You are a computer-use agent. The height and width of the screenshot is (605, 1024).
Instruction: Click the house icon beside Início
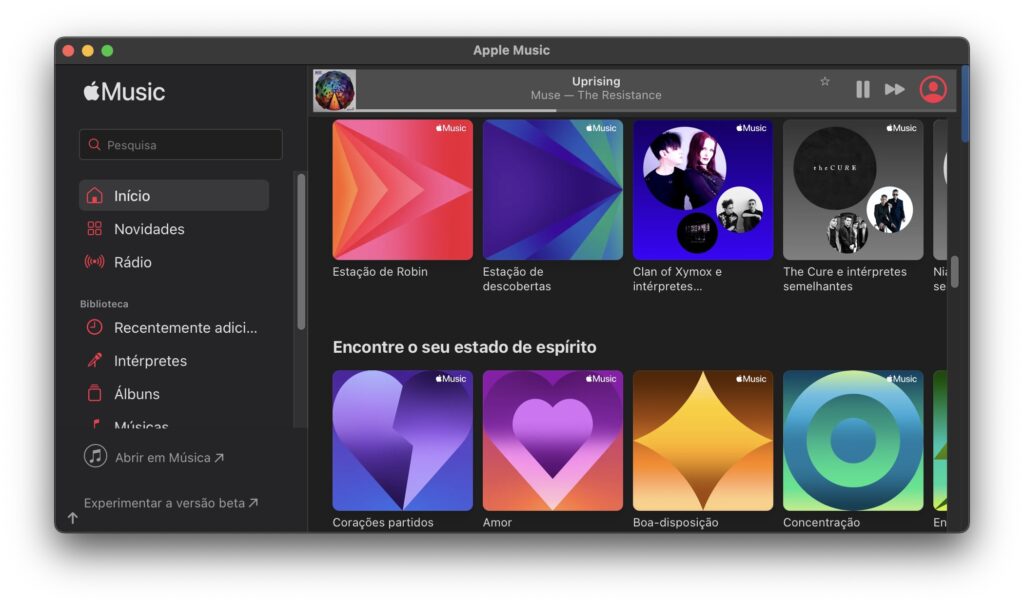(x=95, y=195)
